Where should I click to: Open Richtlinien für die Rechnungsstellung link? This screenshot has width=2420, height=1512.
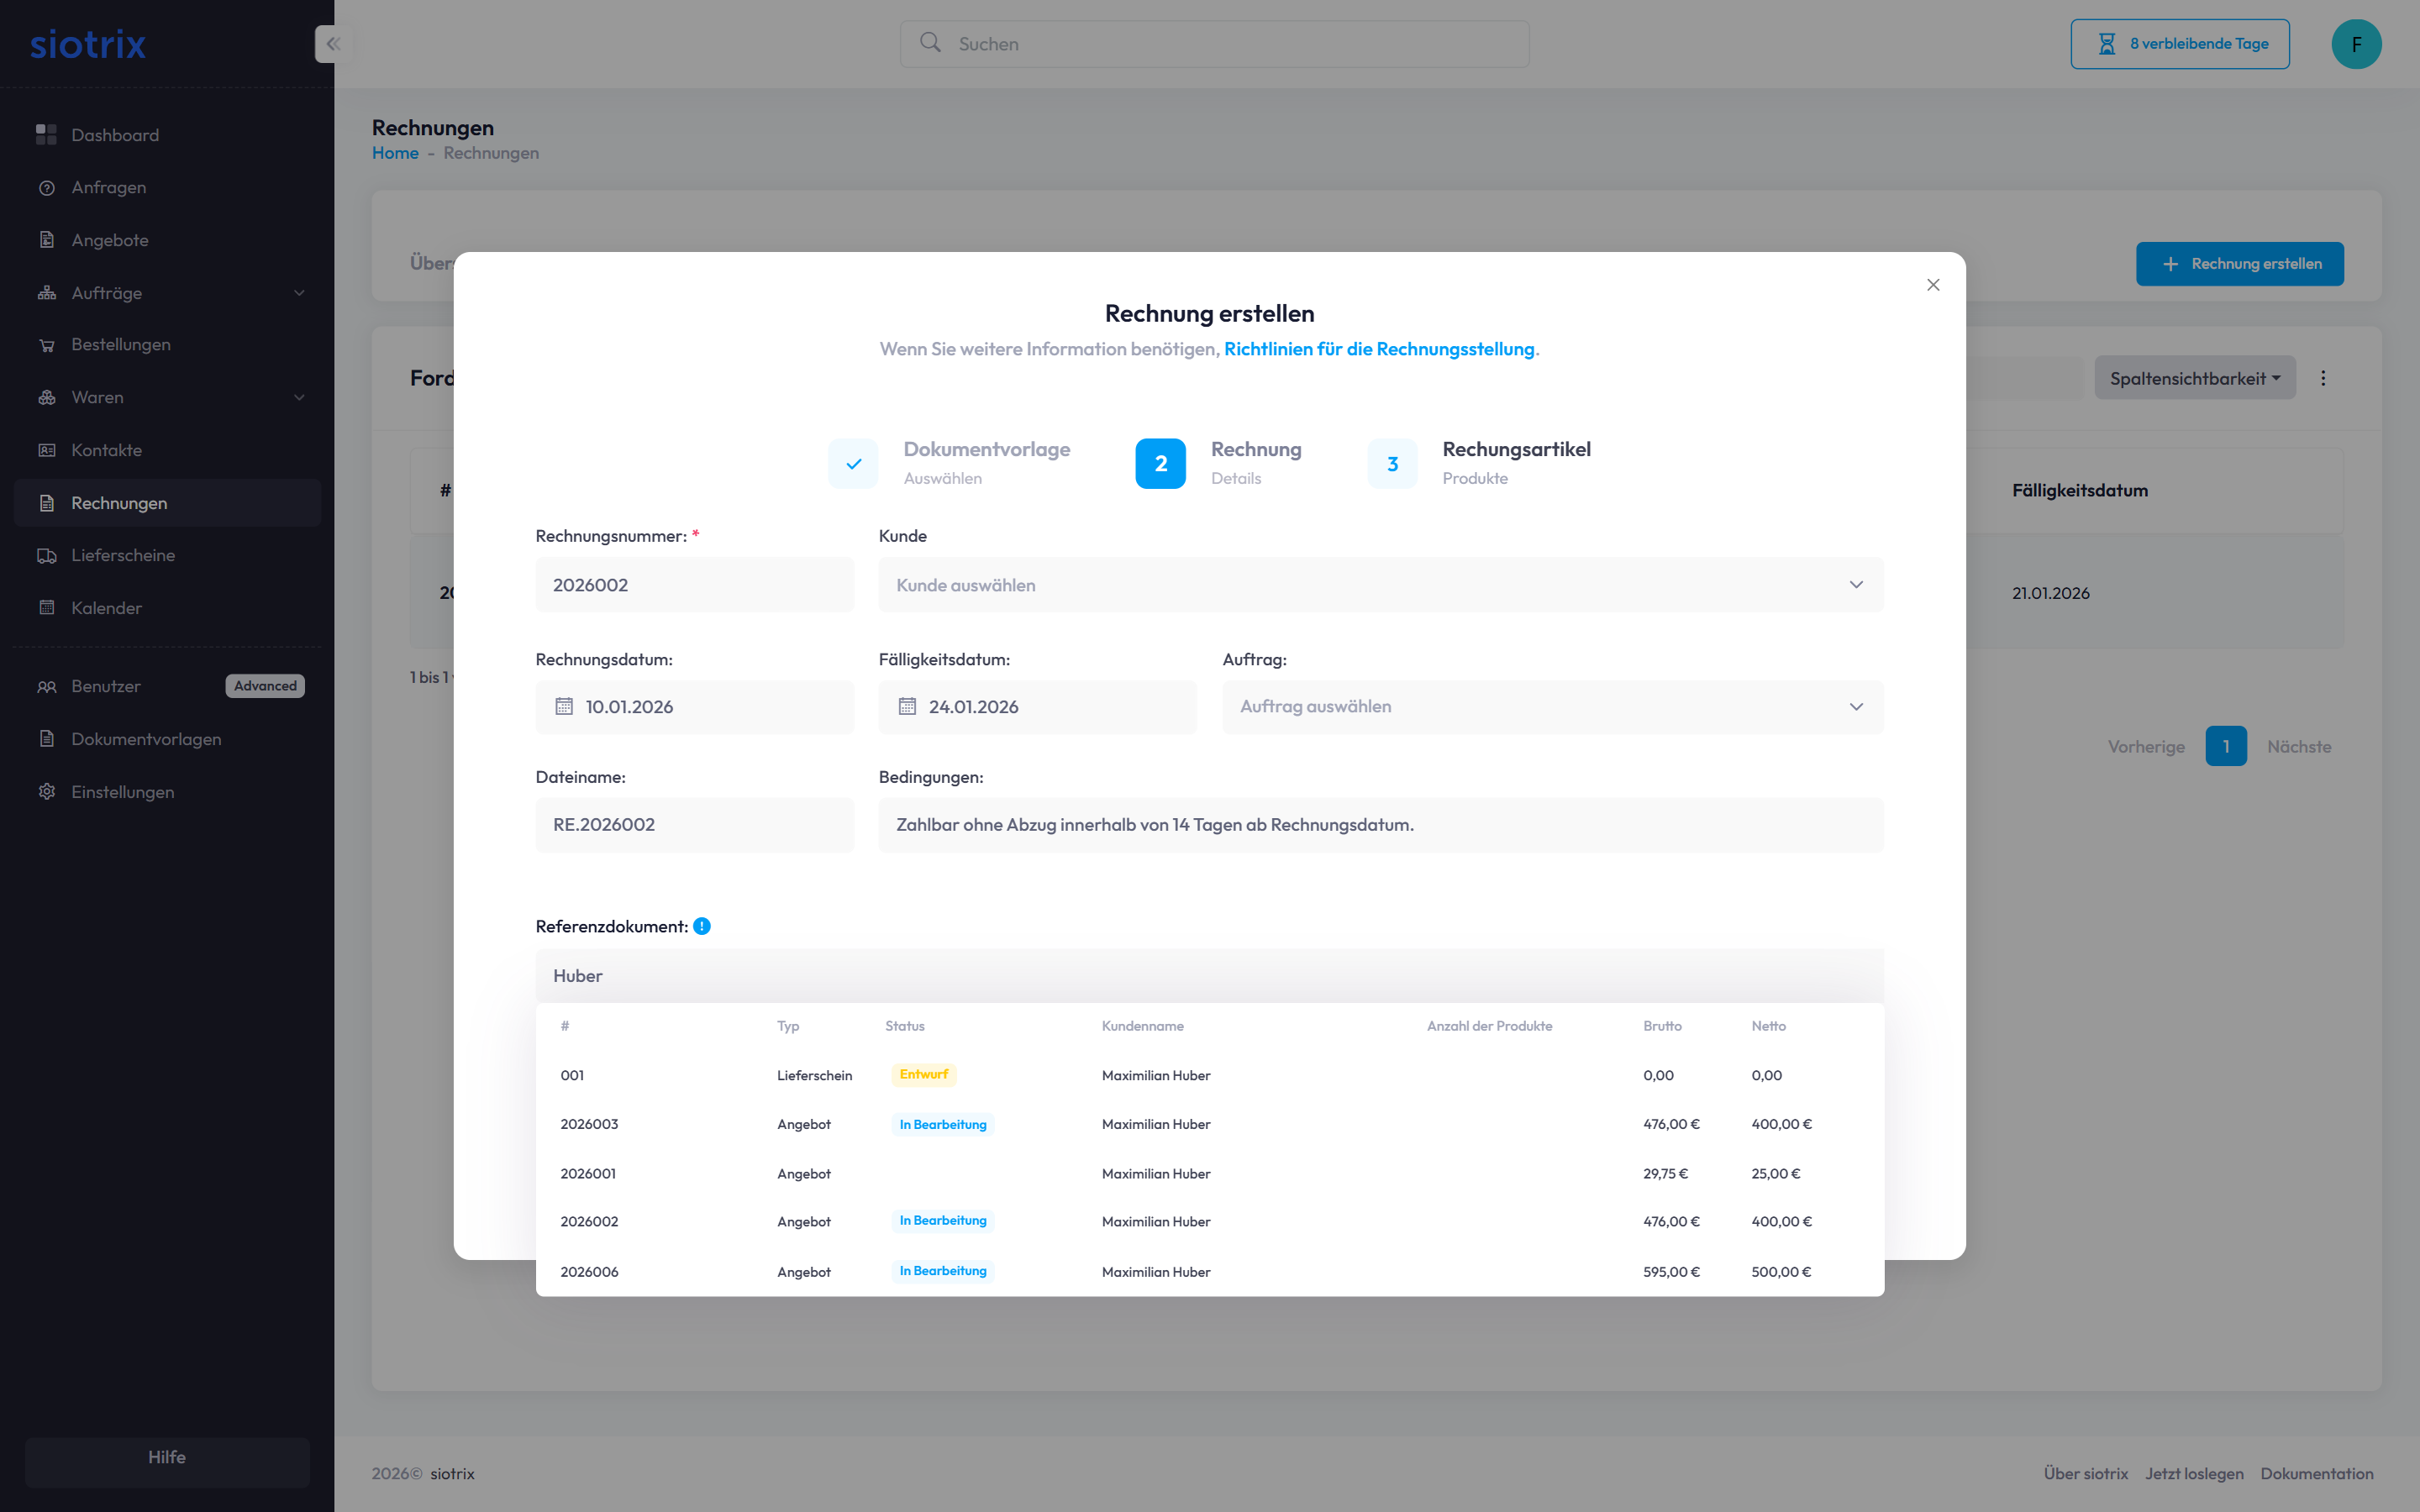click(1378, 349)
